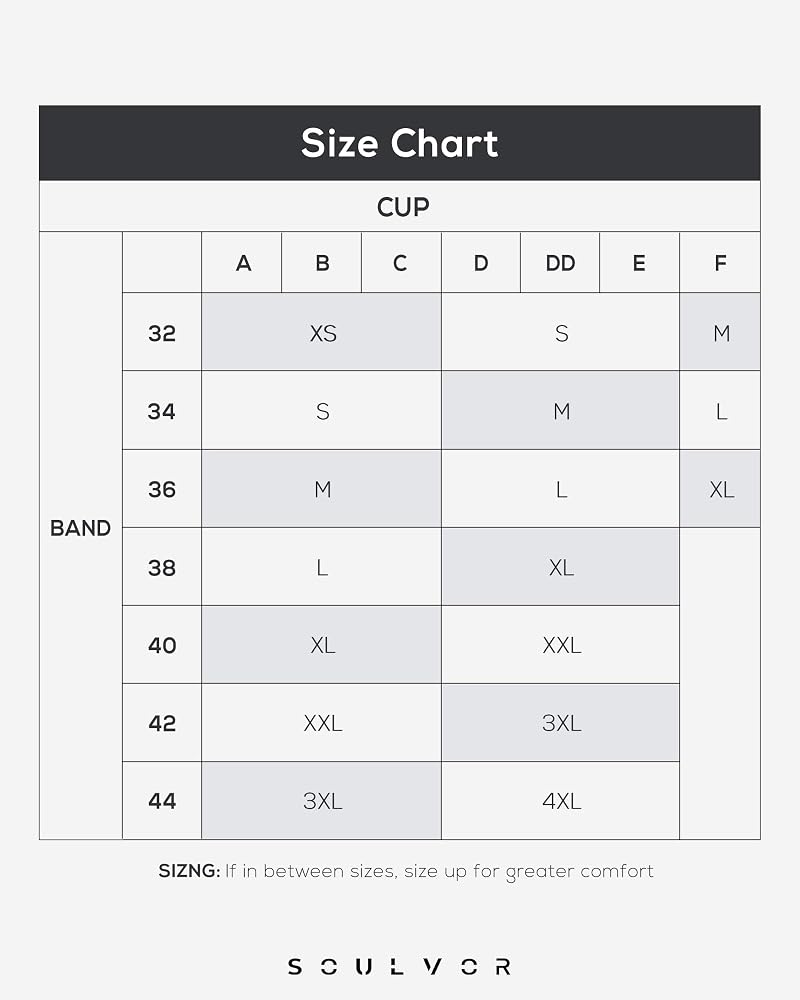Click the L cell for band 36
Viewport: 800px width, 1000px height.
point(560,489)
